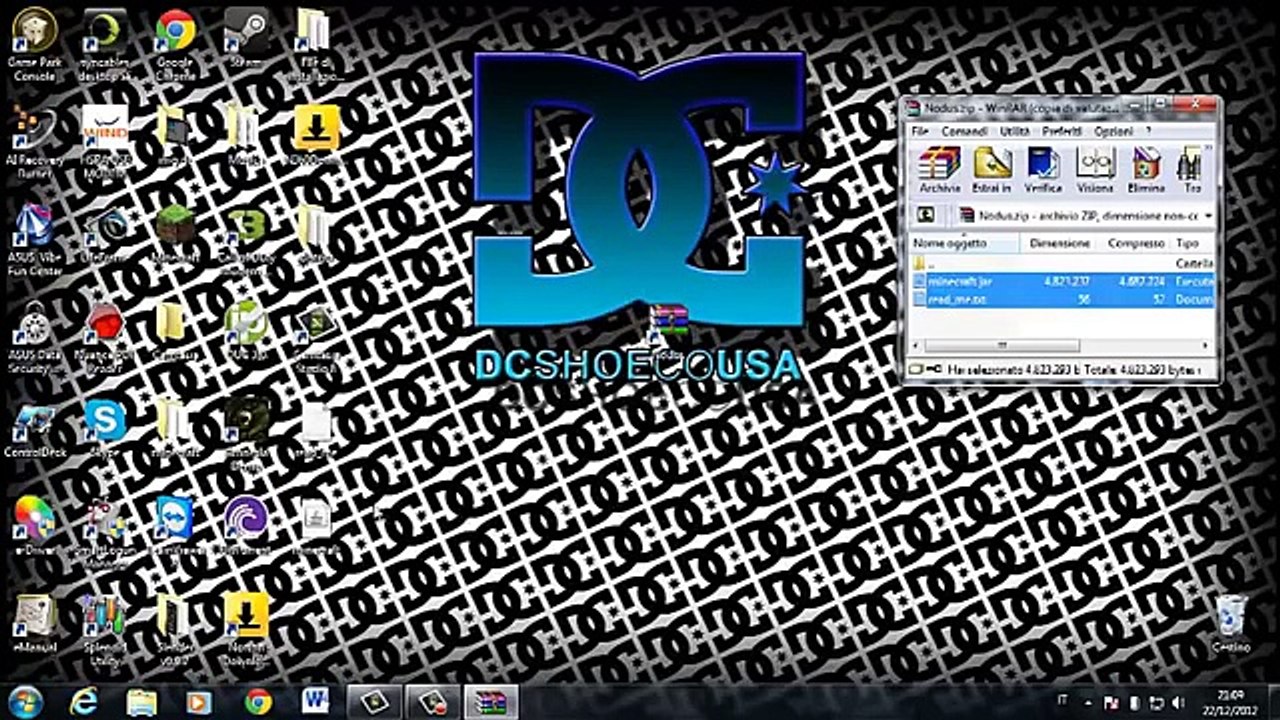
Task: Open Windows Media Player from taskbar
Action: point(200,702)
